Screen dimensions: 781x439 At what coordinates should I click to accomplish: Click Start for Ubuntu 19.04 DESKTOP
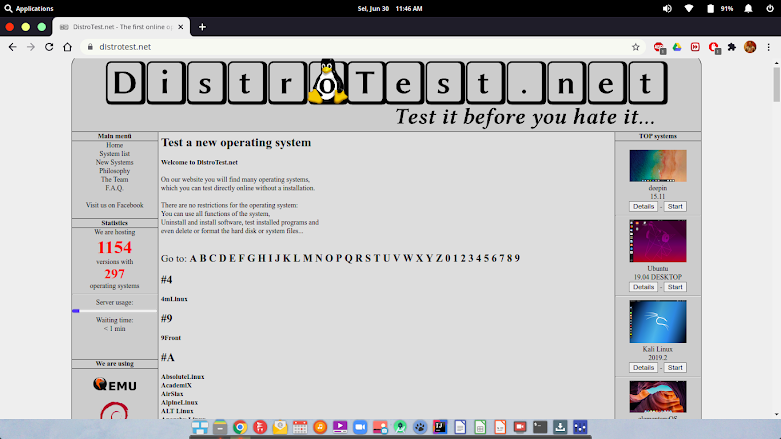click(x=675, y=287)
